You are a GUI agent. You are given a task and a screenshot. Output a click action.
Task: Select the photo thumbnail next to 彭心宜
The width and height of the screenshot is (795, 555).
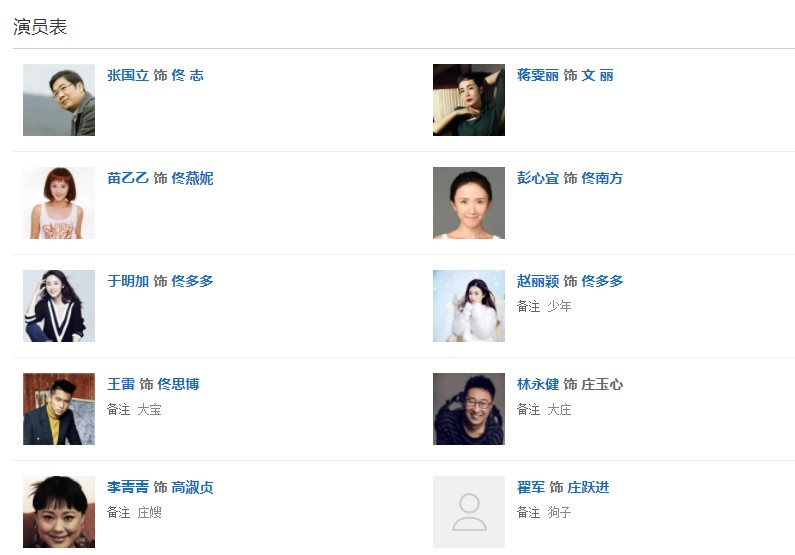[469, 203]
